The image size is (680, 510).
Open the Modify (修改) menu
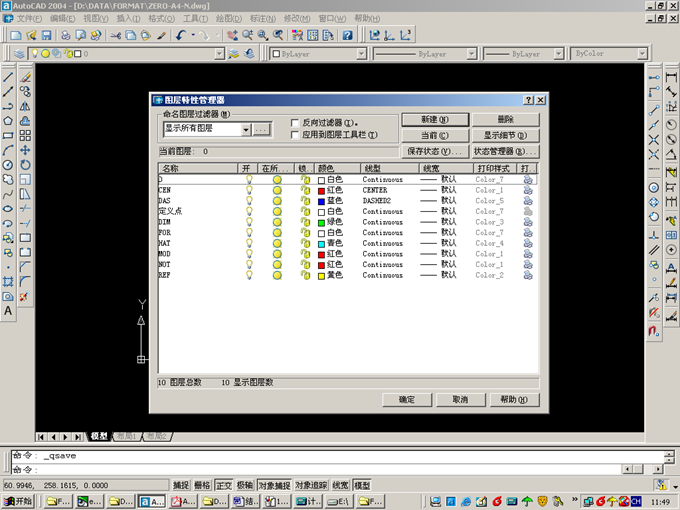297,19
